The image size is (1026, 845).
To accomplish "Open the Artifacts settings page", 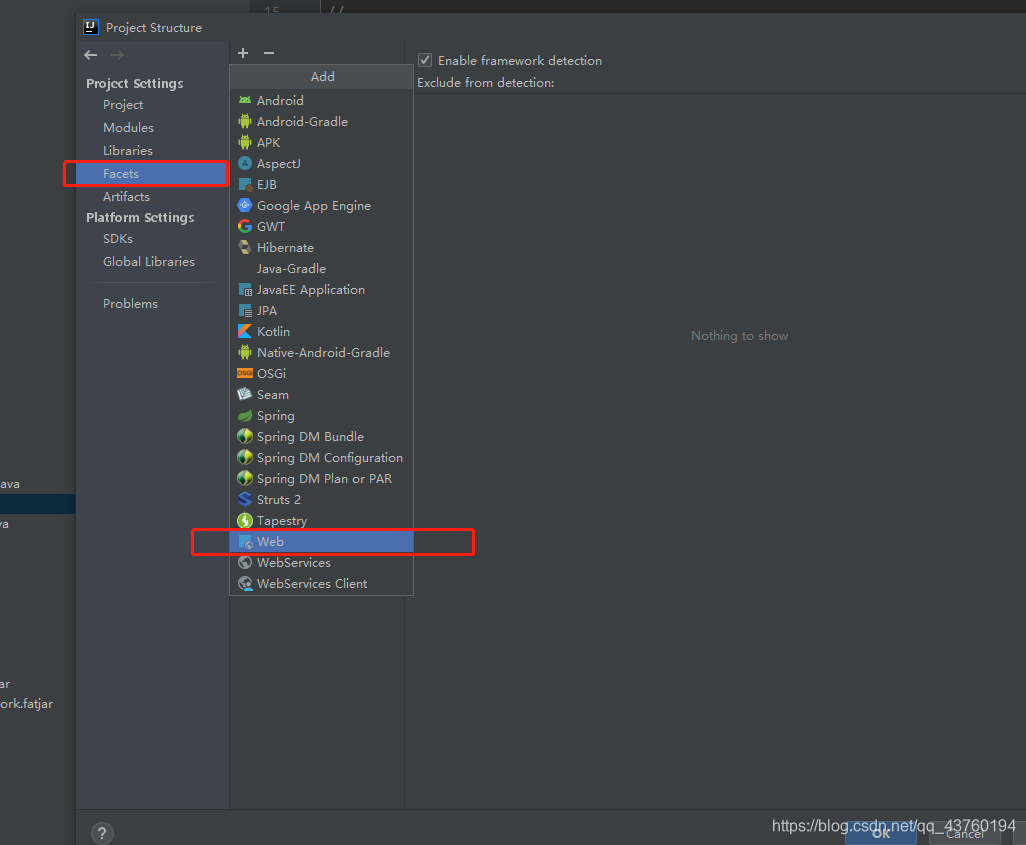I will 126,196.
